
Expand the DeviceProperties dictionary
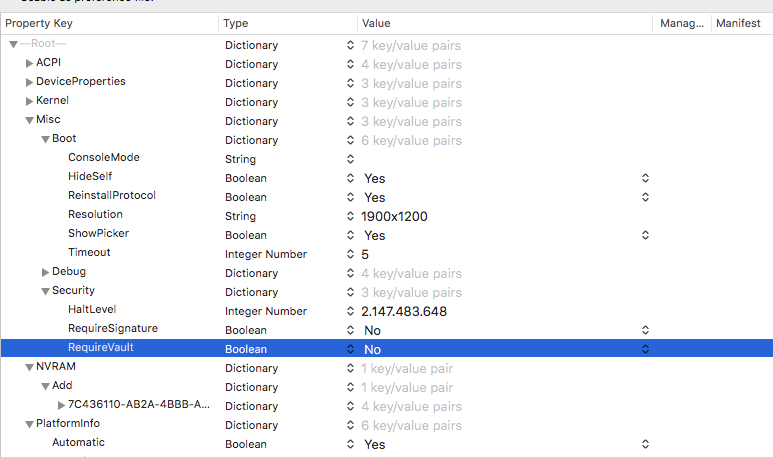pos(30,82)
